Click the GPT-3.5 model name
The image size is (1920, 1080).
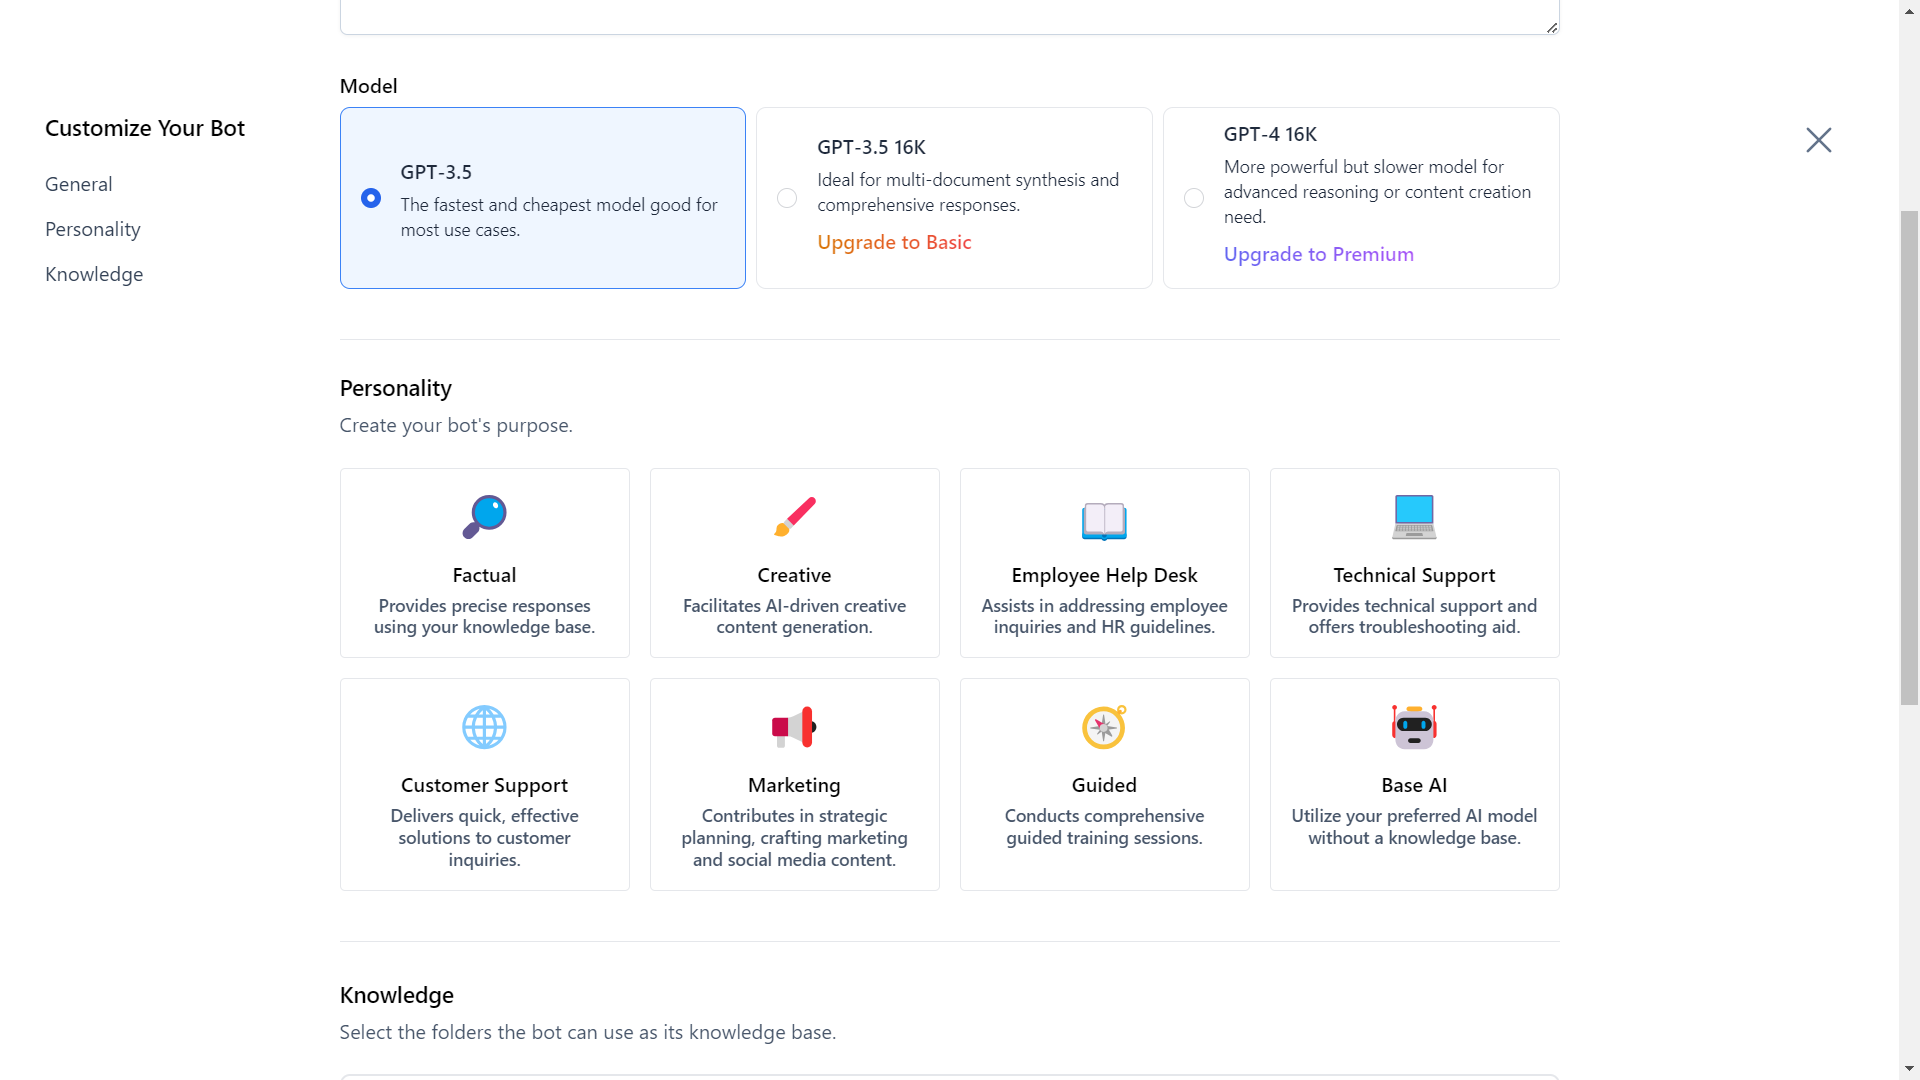(x=436, y=172)
